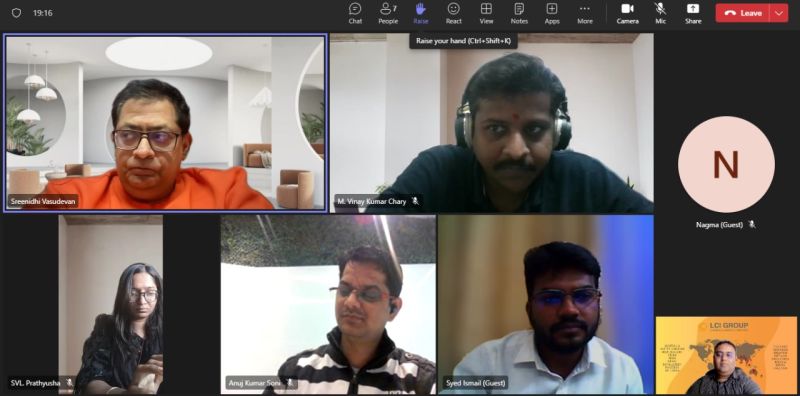
Task: Open the Apps menu
Action: pyautogui.click(x=552, y=13)
